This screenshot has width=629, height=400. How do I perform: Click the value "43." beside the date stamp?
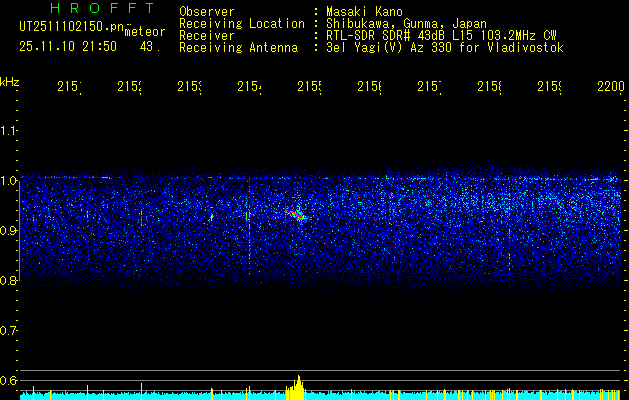coord(150,47)
